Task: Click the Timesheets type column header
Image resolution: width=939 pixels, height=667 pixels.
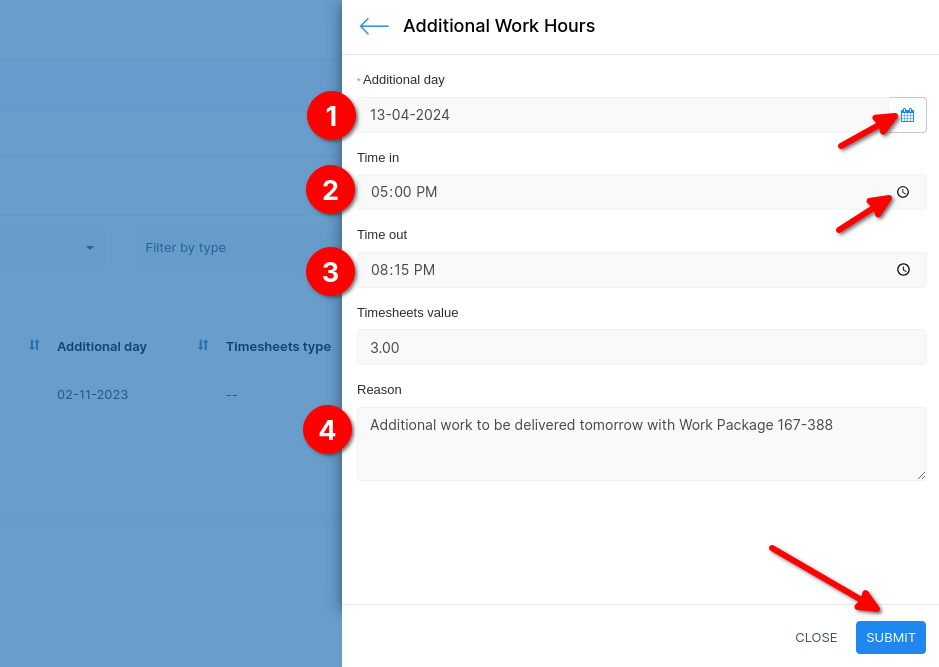Action: (x=278, y=347)
